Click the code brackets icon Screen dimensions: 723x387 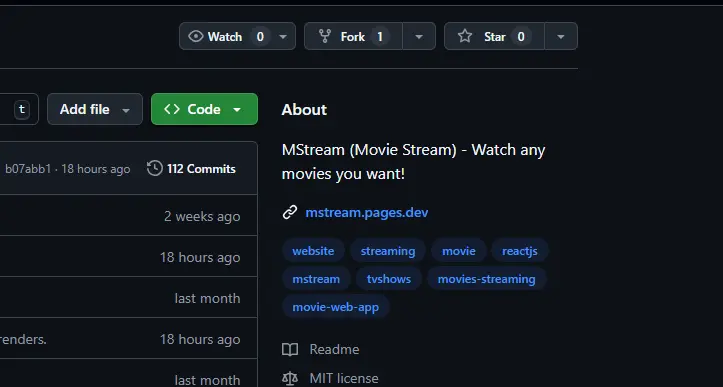172,109
